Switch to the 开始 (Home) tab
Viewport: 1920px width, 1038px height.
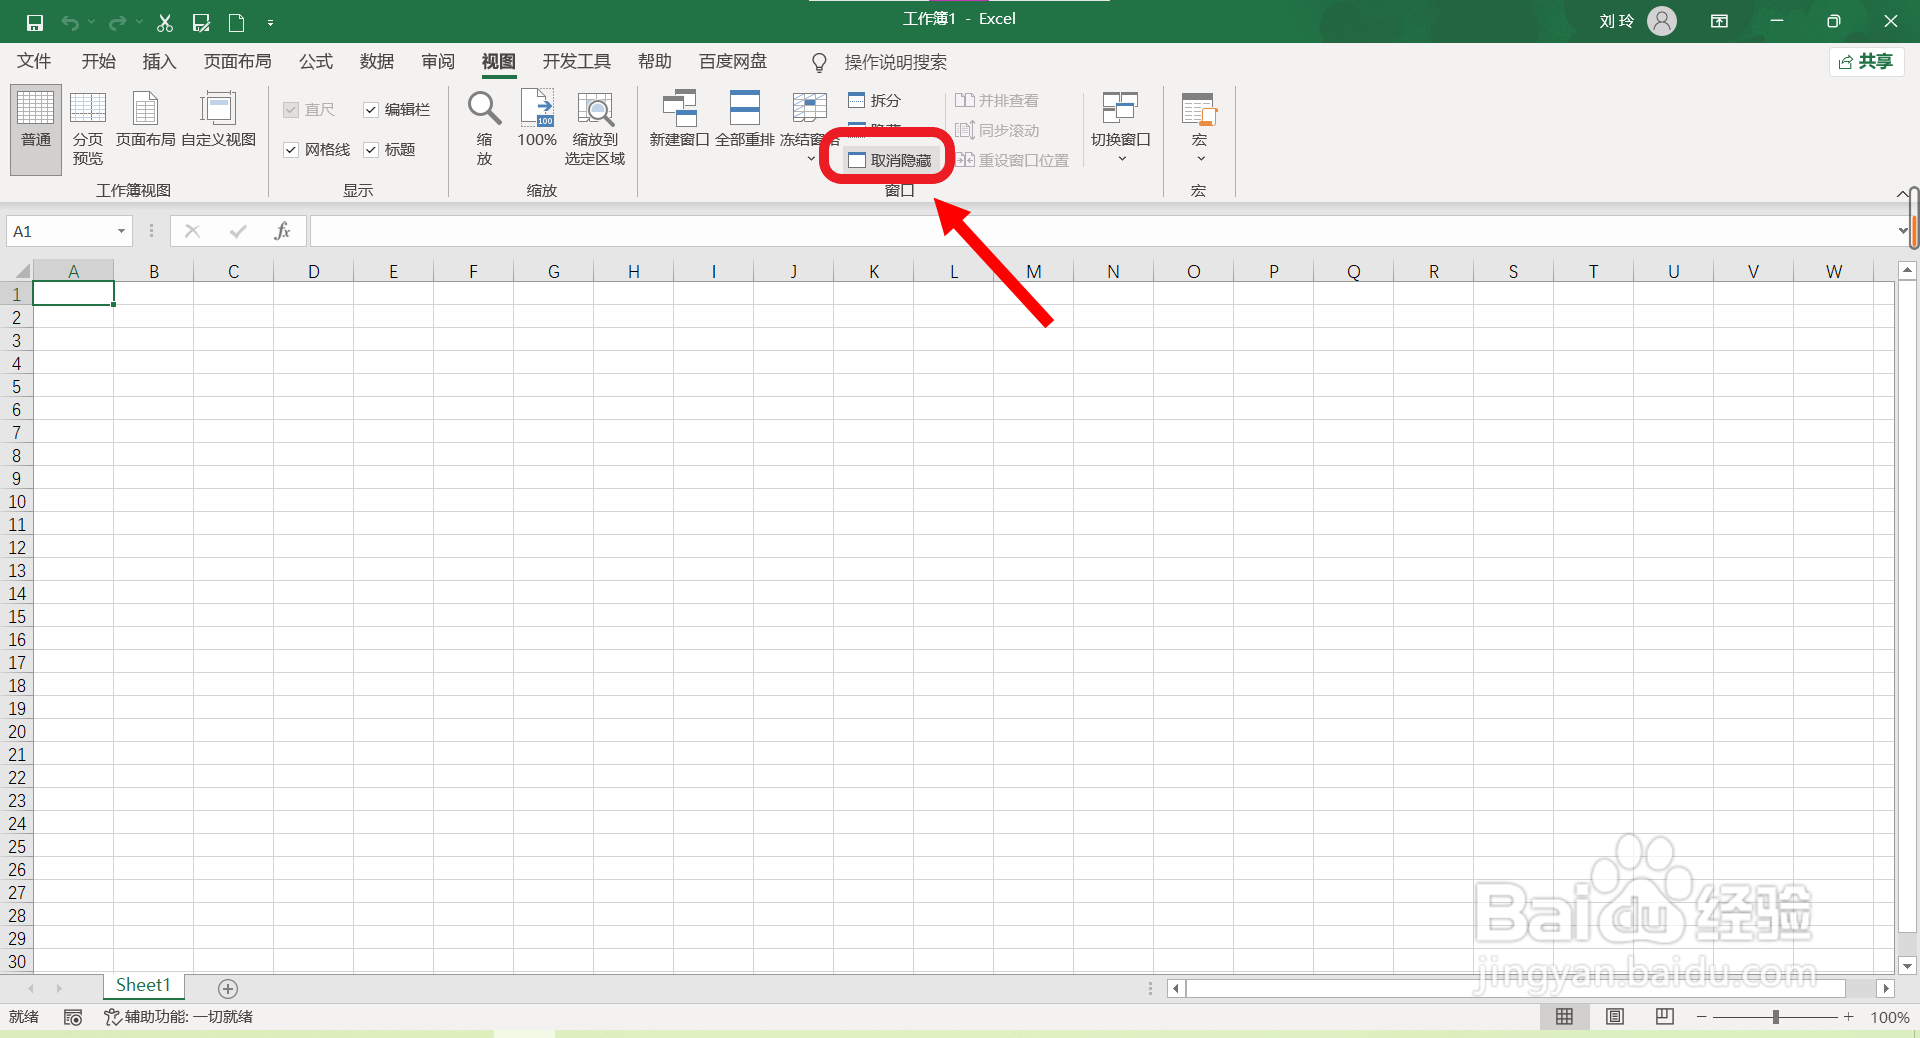pyautogui.click(x=99, y=62)
